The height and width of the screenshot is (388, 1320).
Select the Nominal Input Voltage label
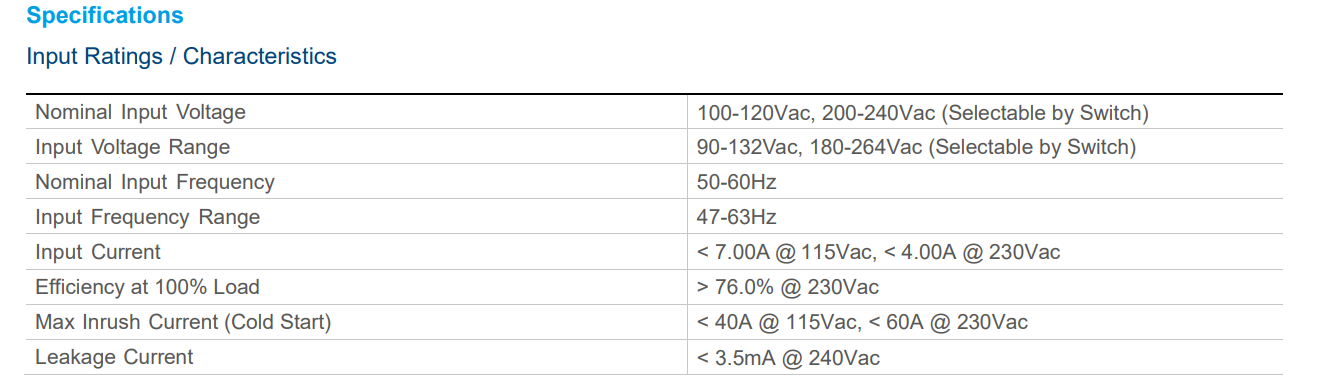140,112
